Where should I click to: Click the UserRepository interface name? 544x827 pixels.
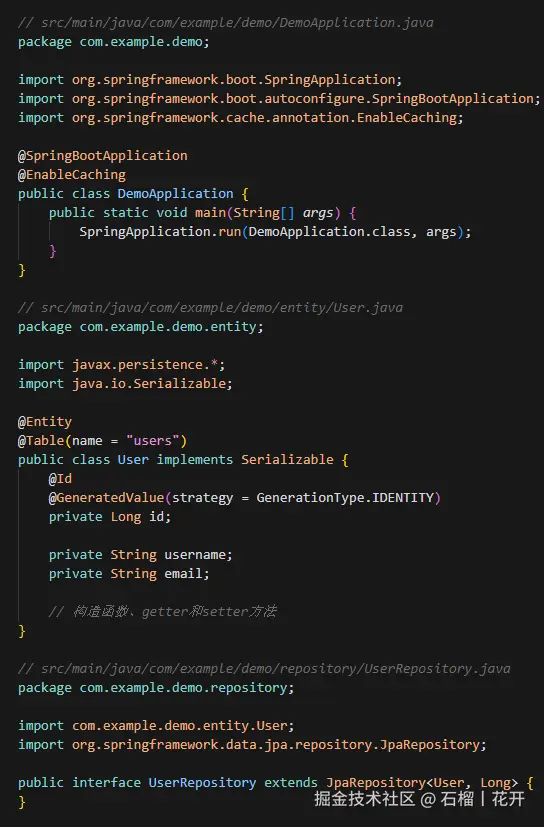pyautogui.click(x=202, y=782)
